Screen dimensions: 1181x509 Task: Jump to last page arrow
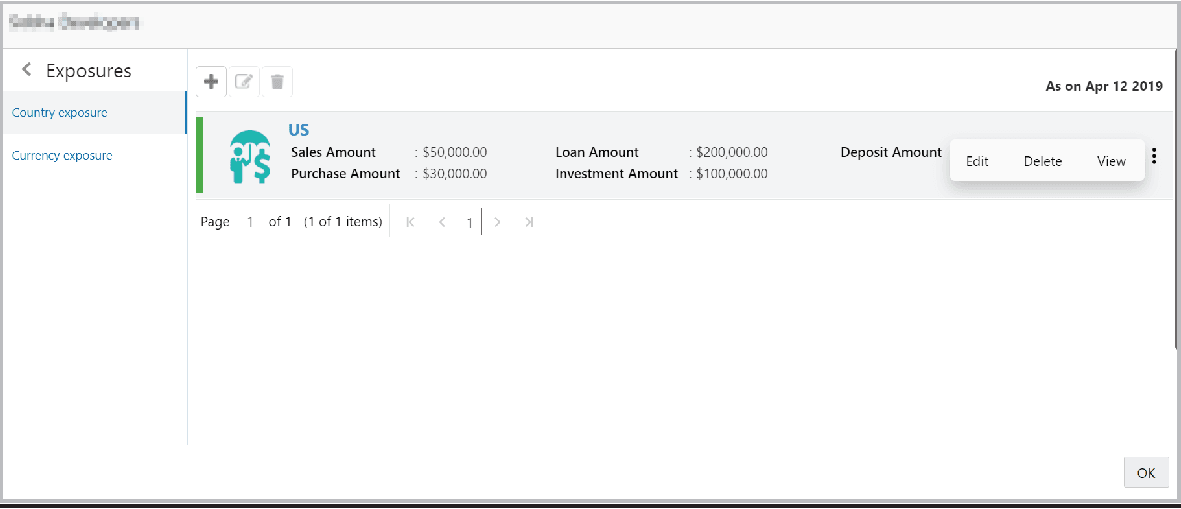point(529,222)
